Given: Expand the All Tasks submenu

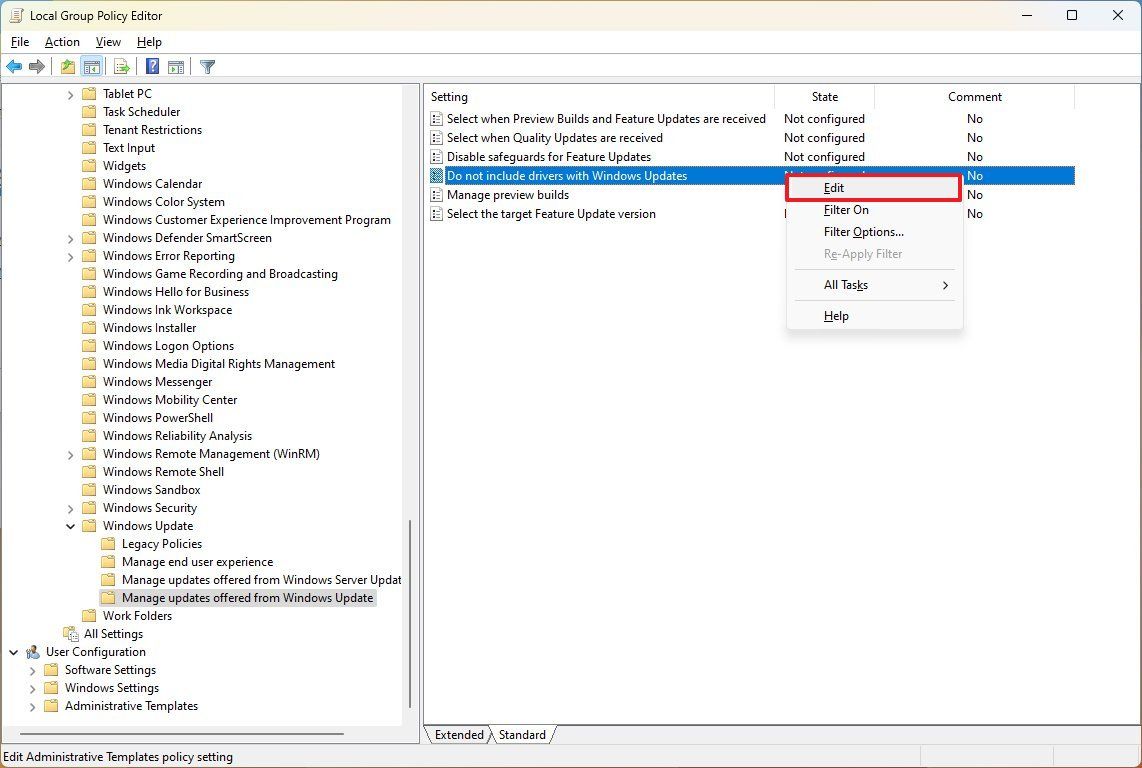Looking at the screenshot, I should pyautogui.click(x=847, y=285).
